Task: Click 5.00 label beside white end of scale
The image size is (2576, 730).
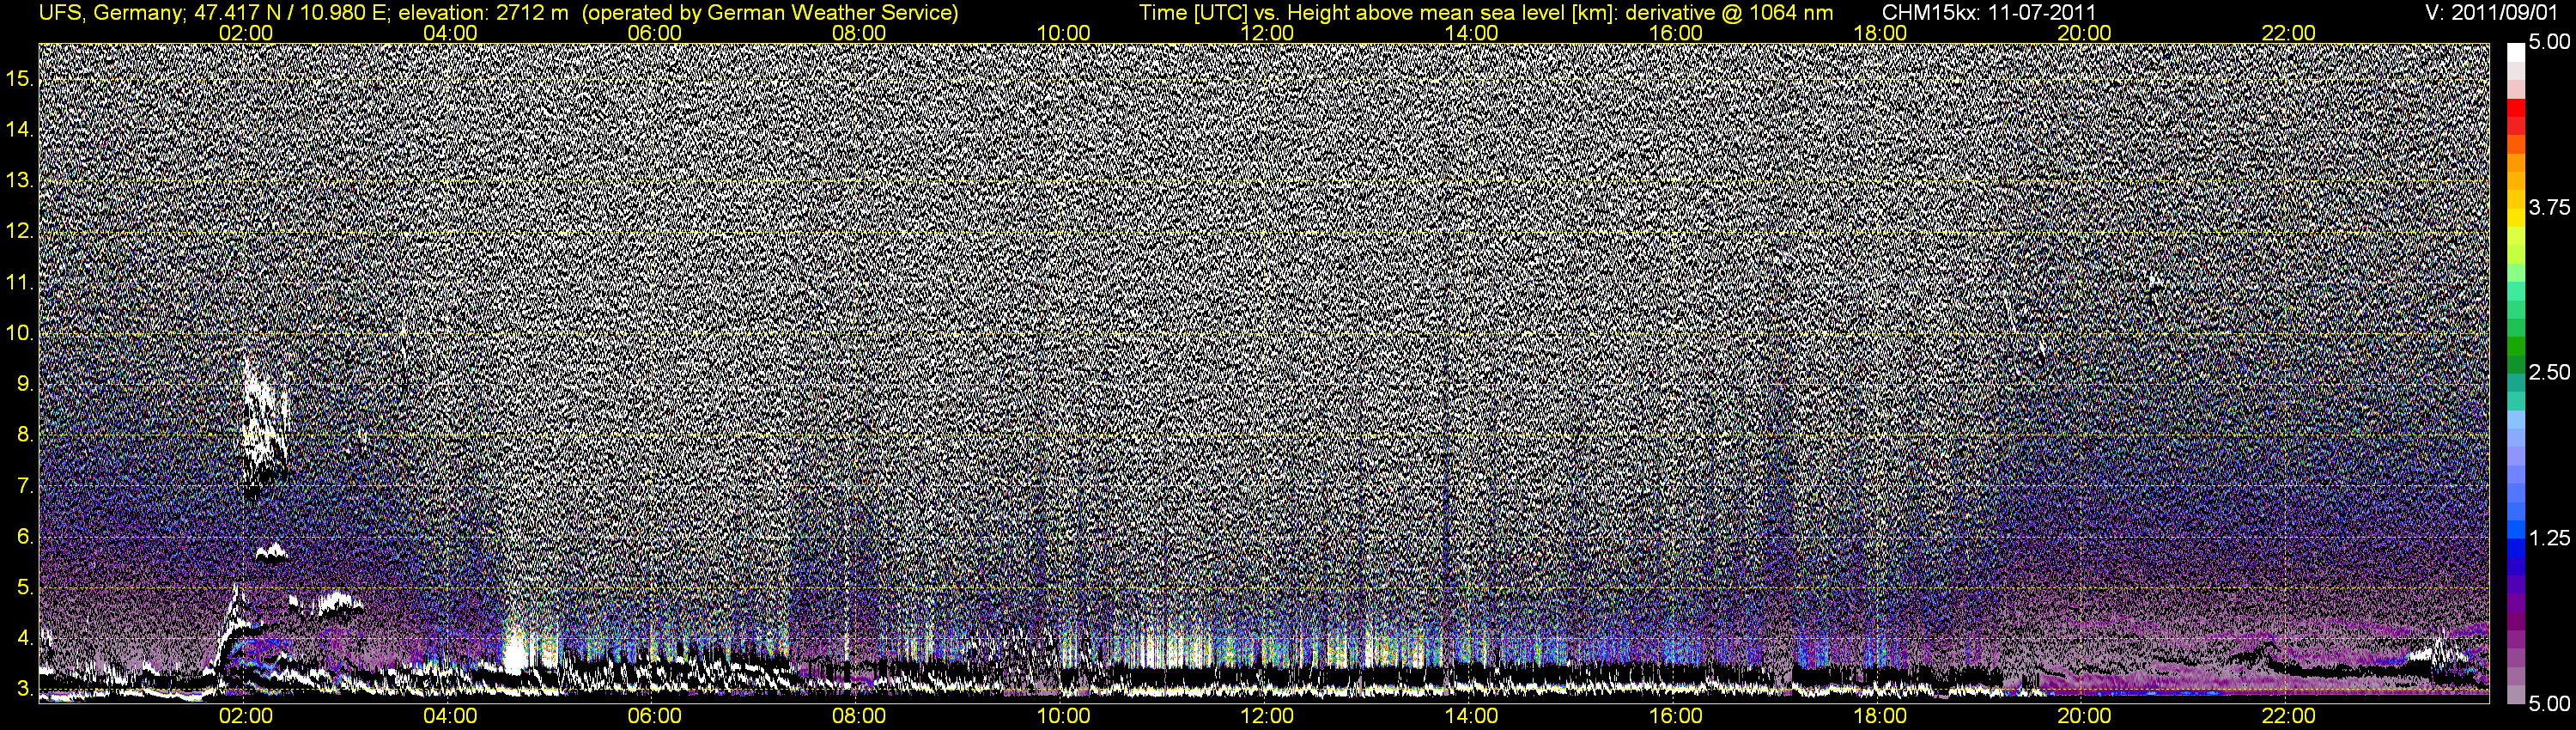Action: pos(2549,43)
